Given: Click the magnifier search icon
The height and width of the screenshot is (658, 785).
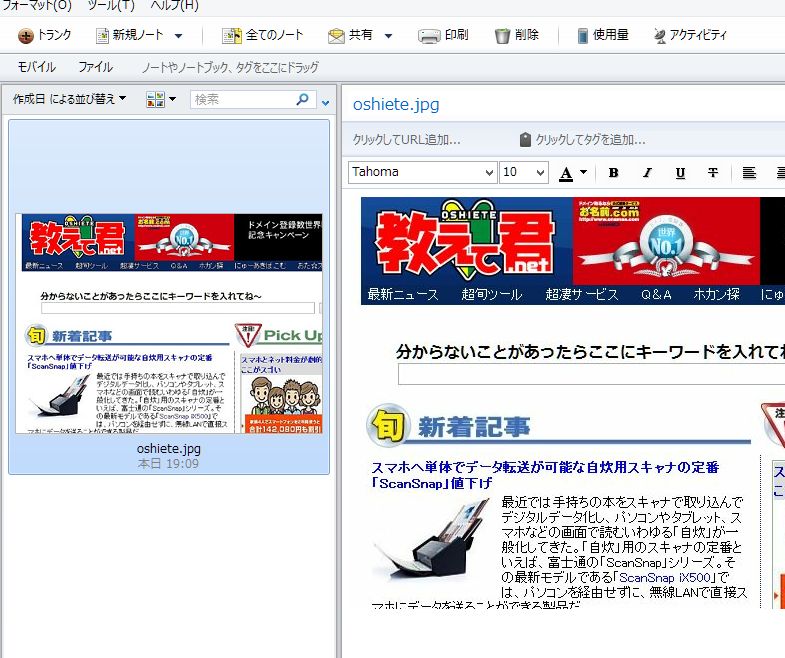Looking at the screenshot, I should (x=303, y=99).
